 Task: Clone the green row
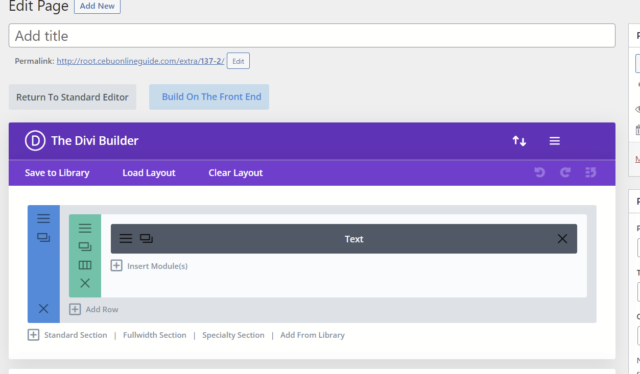tap(85, 247)
